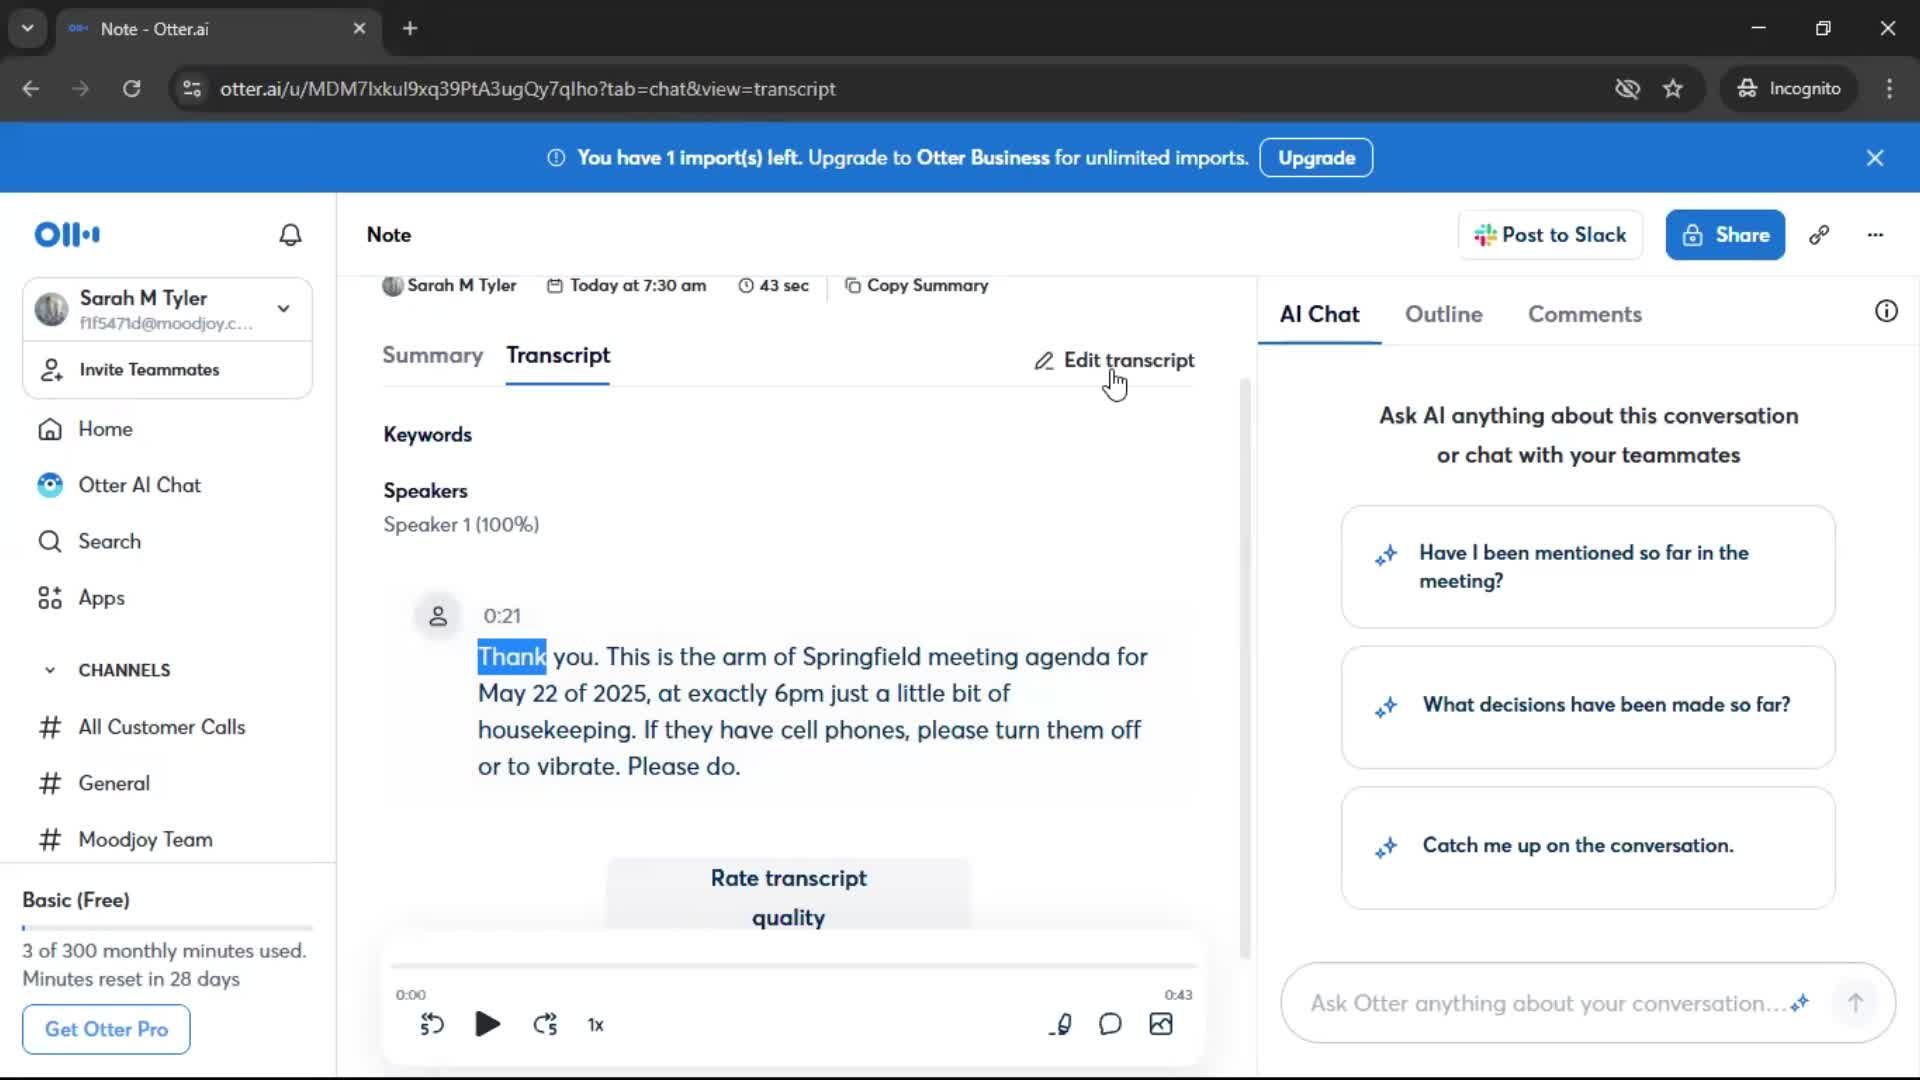This screenshot has width=1920, height=1080.
Task: Bookmark this page with star icon
Action: 1673,89
